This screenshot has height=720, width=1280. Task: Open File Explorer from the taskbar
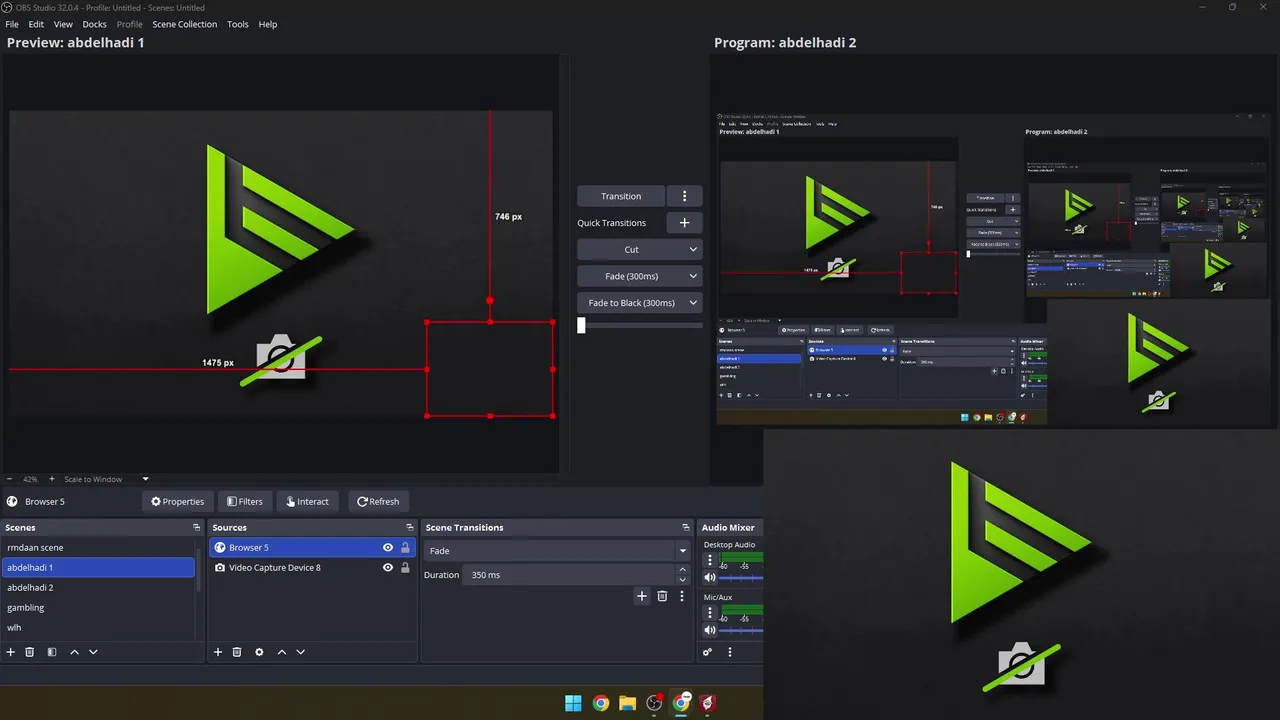point(627,703)
